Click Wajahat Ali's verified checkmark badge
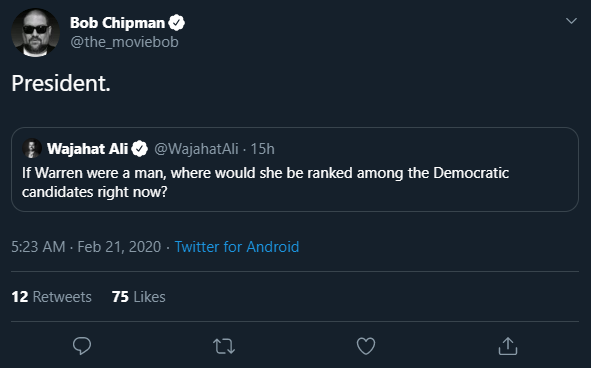The height and width of the screenshot is (368, 591). pyautogui.click(x=140, y=149)
